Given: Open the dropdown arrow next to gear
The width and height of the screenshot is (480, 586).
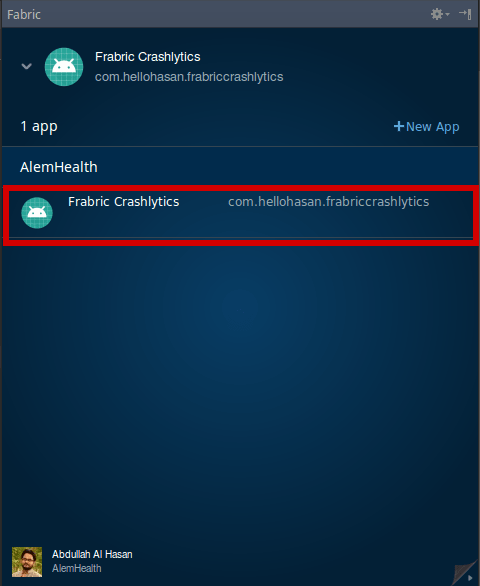Looking at the screenshot, I should 447,15.
